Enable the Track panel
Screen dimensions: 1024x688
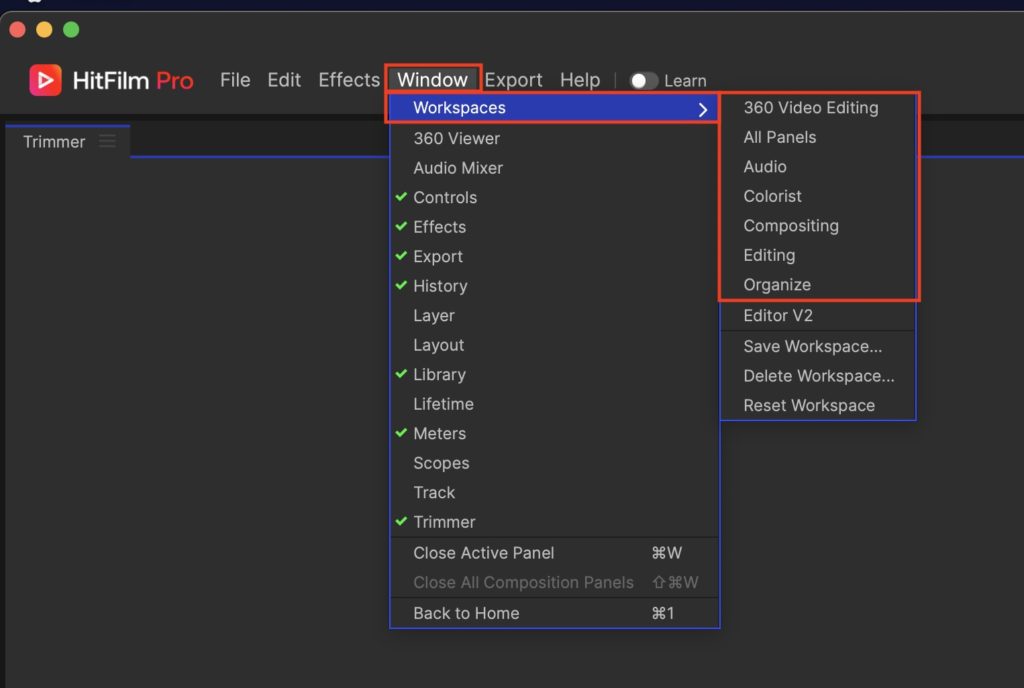(554, 492)
